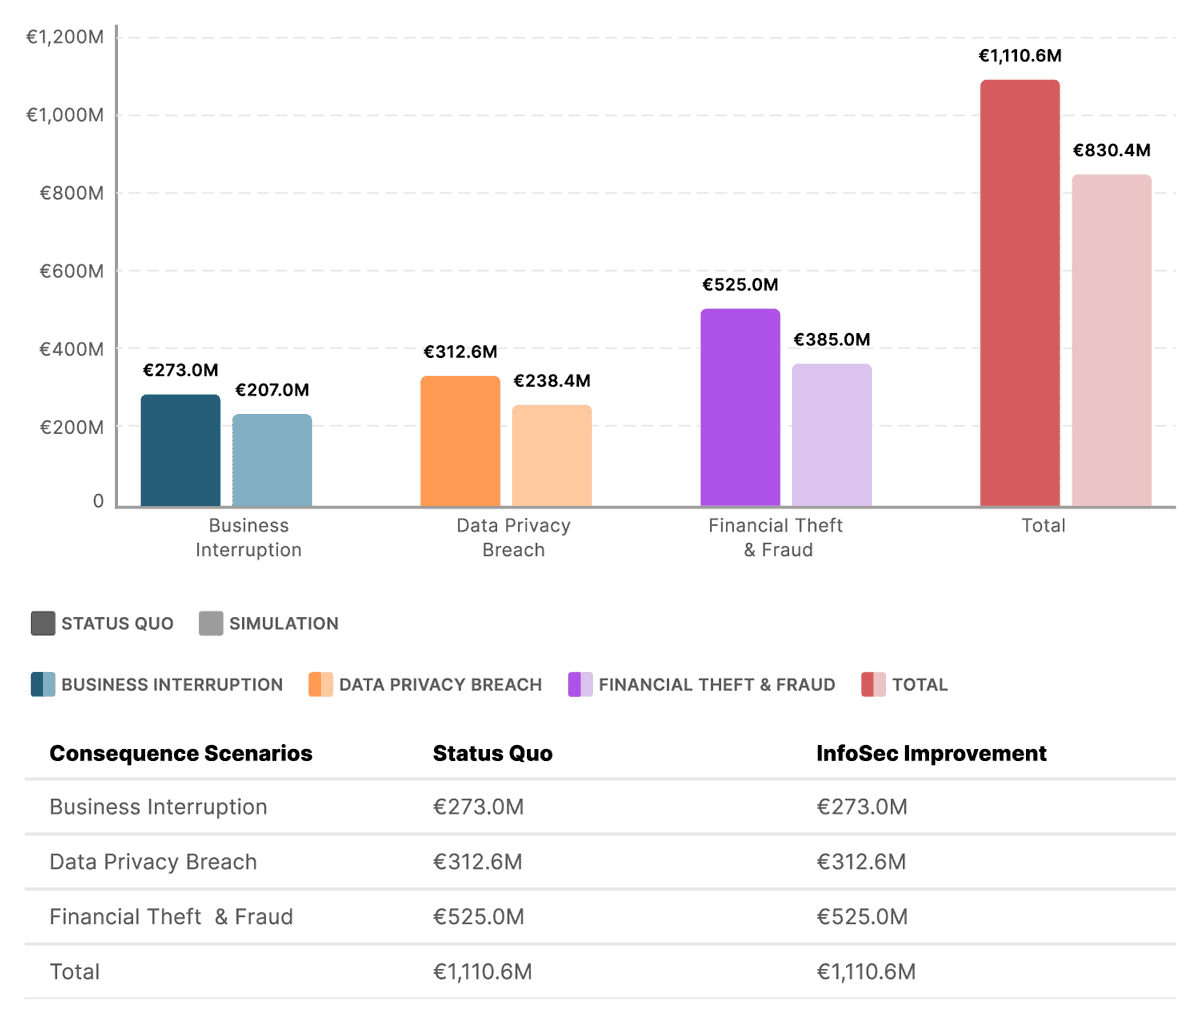Select the Business Interruption table row
Viewport: 1200px width, 1023px height.
pyautogui.click(x=158, y=807)
